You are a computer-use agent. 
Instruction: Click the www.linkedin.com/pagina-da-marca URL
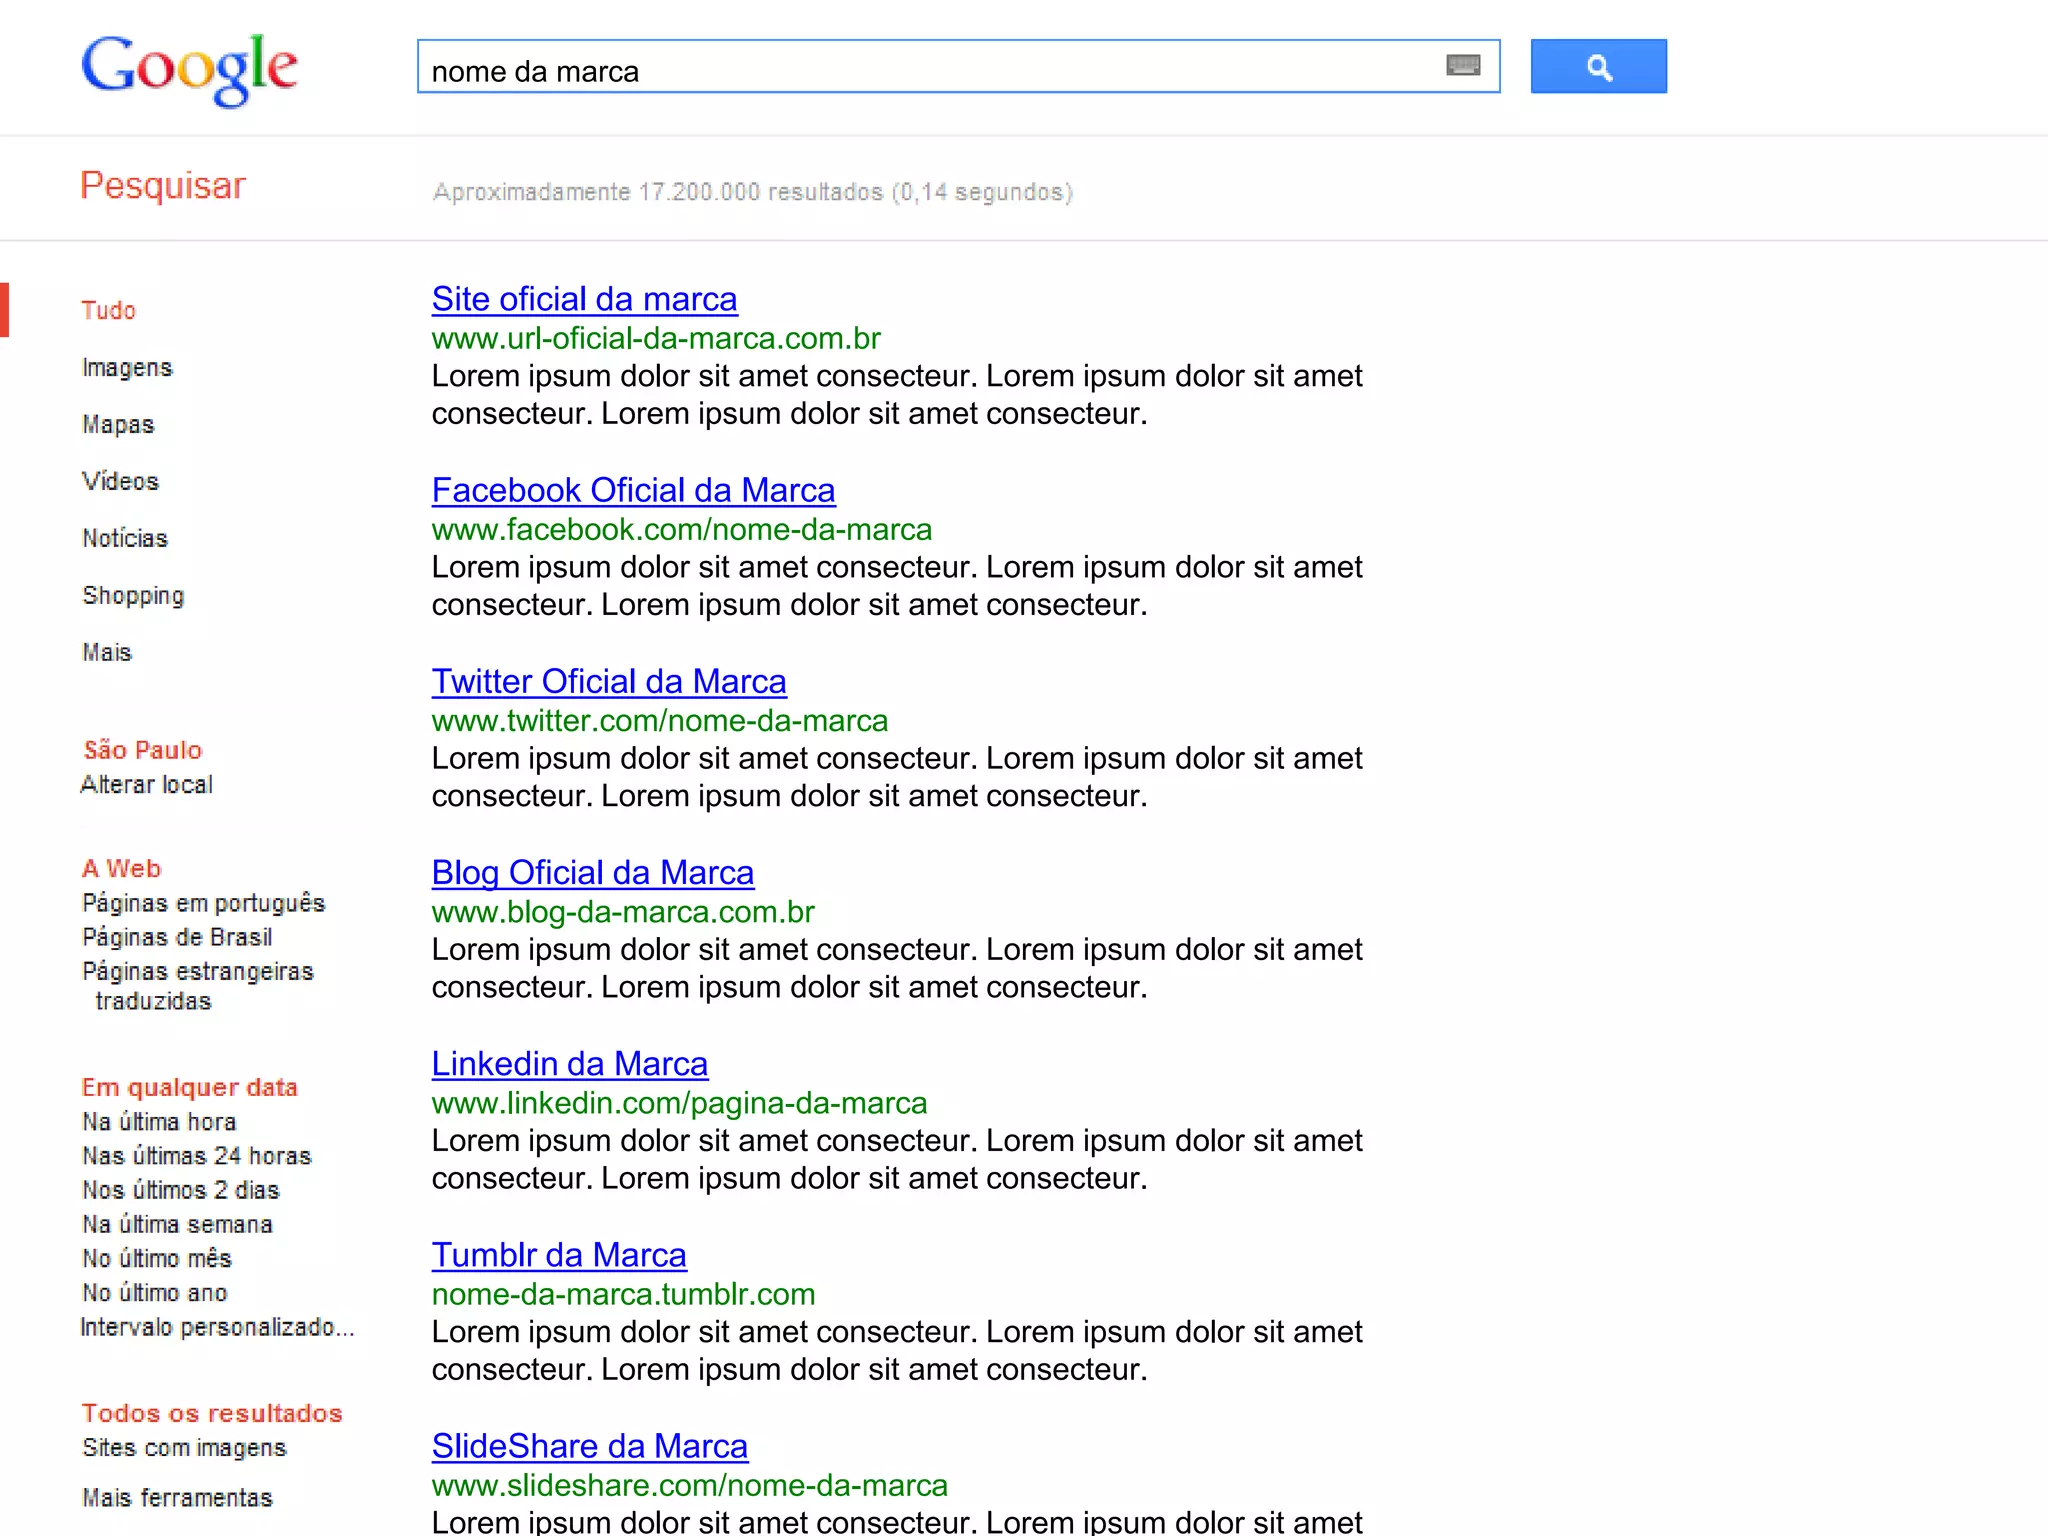click(679, 1103)
